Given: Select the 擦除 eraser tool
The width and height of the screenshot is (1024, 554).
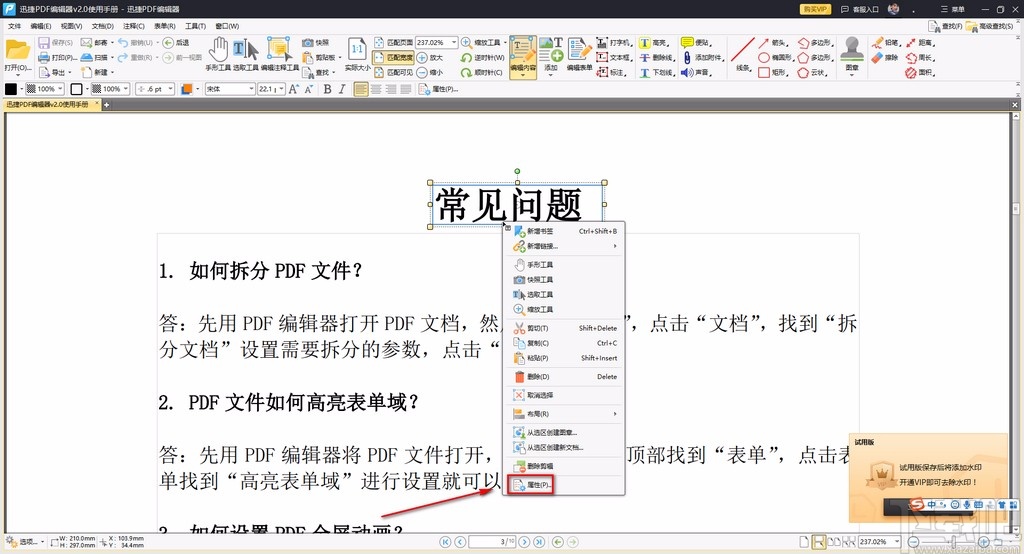Looking at the screenshot, I should 886,57.
